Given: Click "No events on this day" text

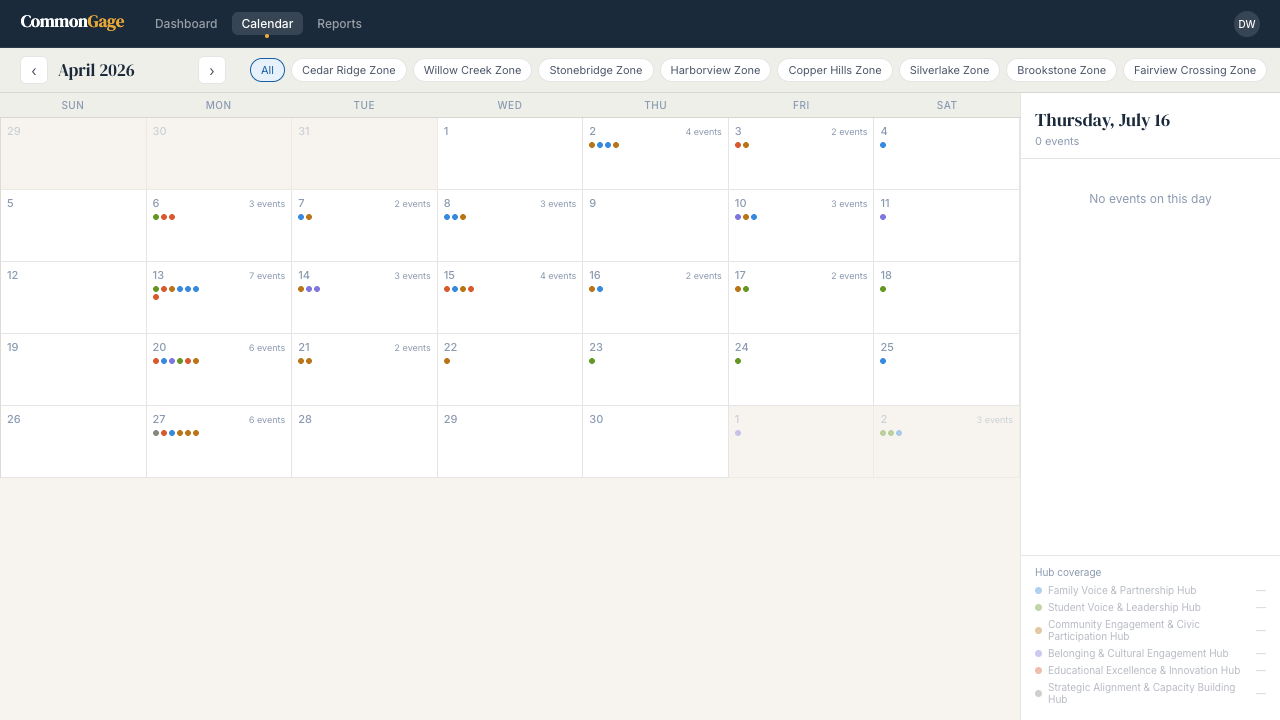Looking at the screenshot, I should (1150, 199).
